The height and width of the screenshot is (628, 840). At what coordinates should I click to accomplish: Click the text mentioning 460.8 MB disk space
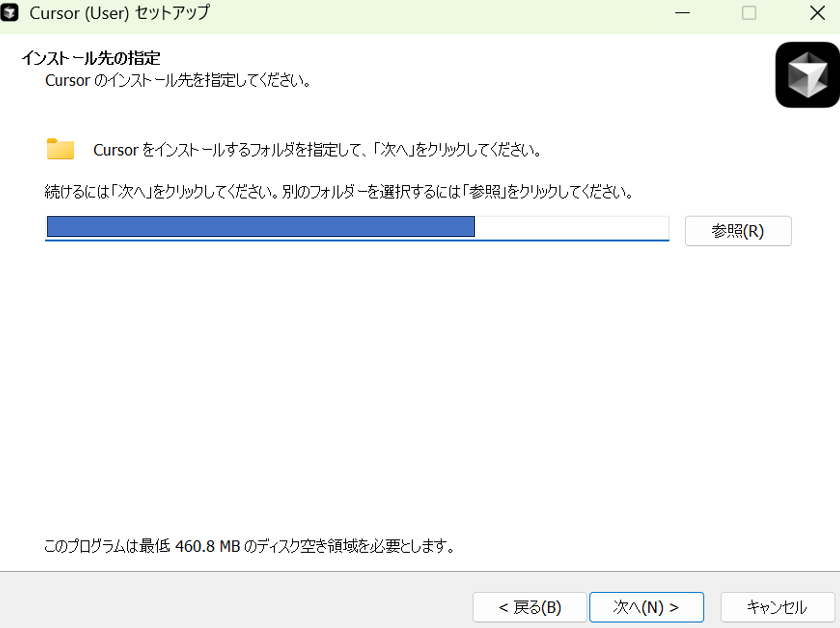tap(249, 546)
